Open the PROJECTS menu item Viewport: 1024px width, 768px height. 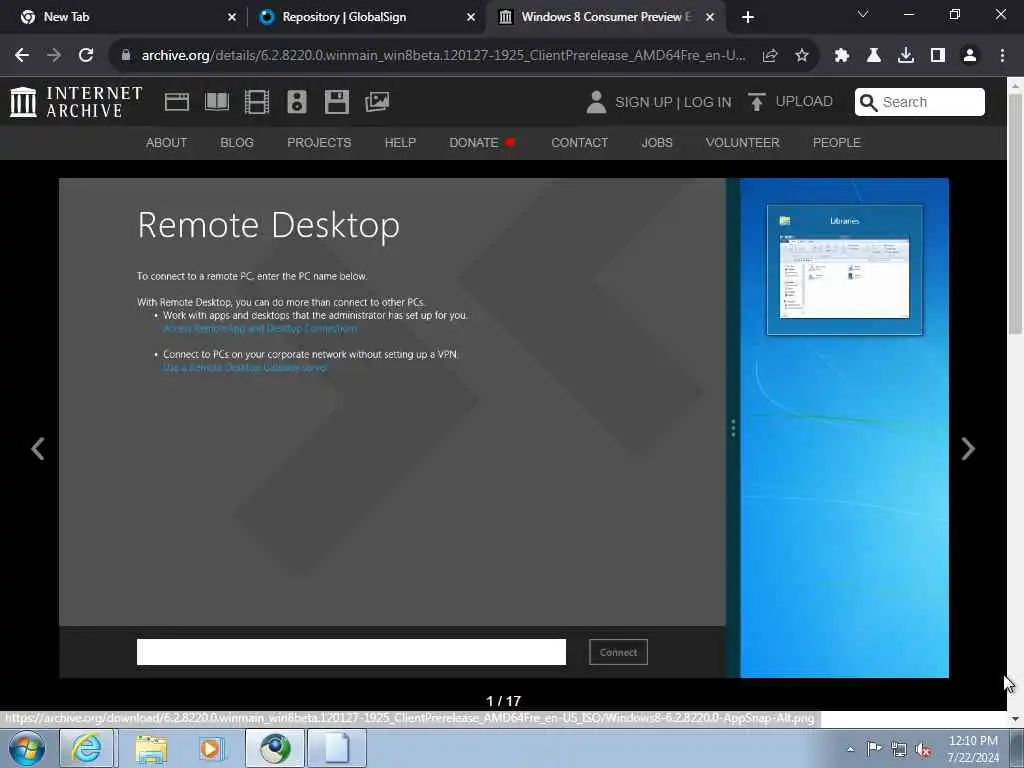[319, 142]
